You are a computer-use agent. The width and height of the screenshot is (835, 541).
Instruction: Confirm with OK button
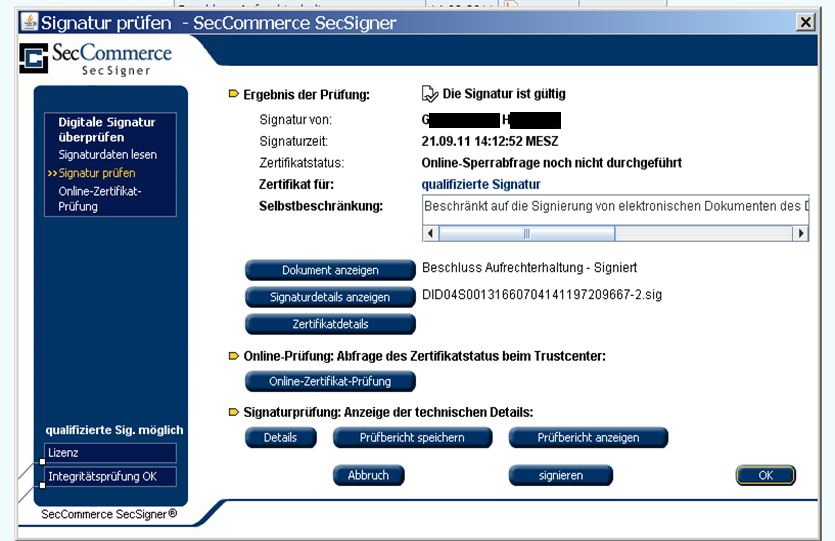click(766, 475)
